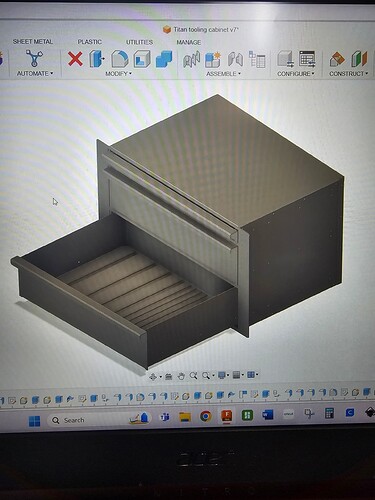Open the Display Settings monitor dropdown

click(x=223, y=375)
